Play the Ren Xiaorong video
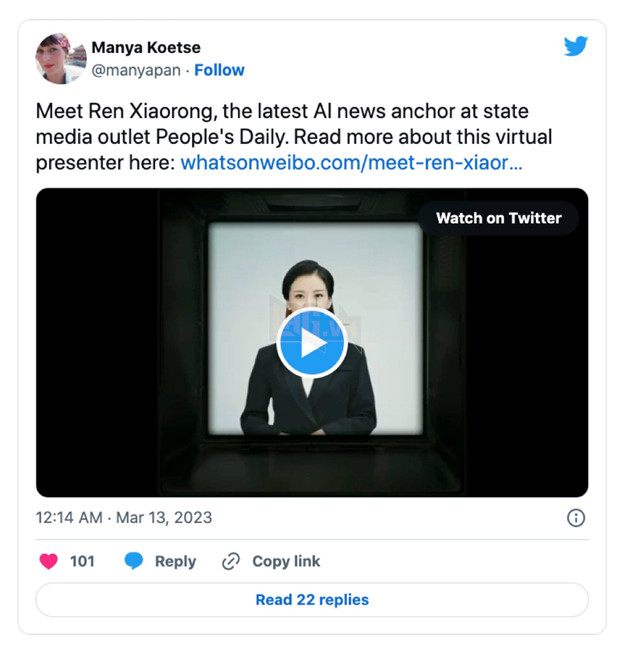Screen dimensions: 630x646 [311, 343]
